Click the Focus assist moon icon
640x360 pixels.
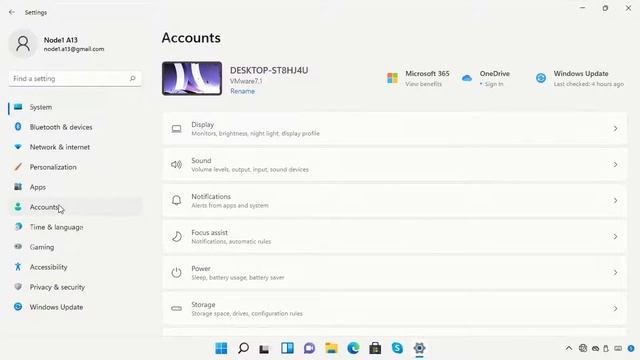(176, 237)
